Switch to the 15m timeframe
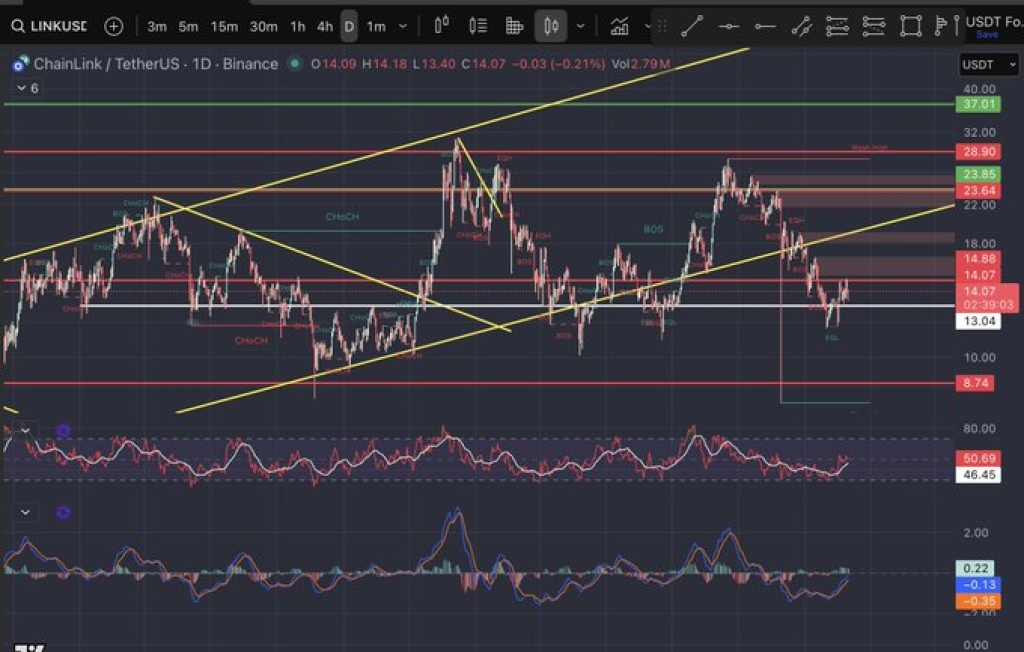This screenshot has height=652, width=1024. 224,26
